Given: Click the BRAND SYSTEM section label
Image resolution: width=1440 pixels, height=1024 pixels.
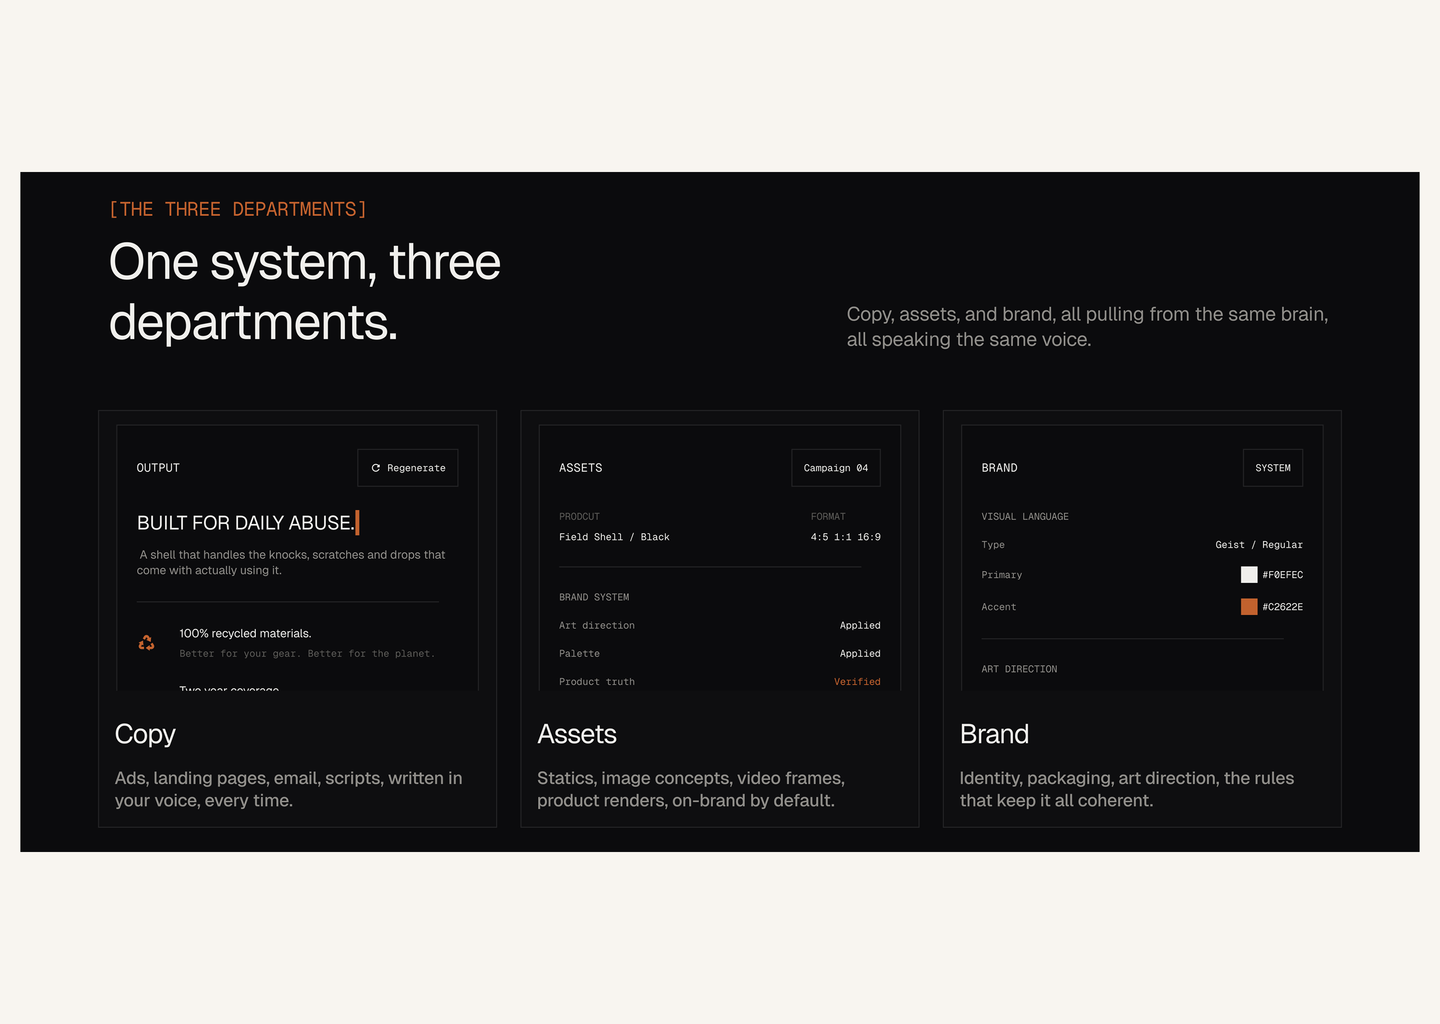Looking at the screenshot, I should [594, 597].
